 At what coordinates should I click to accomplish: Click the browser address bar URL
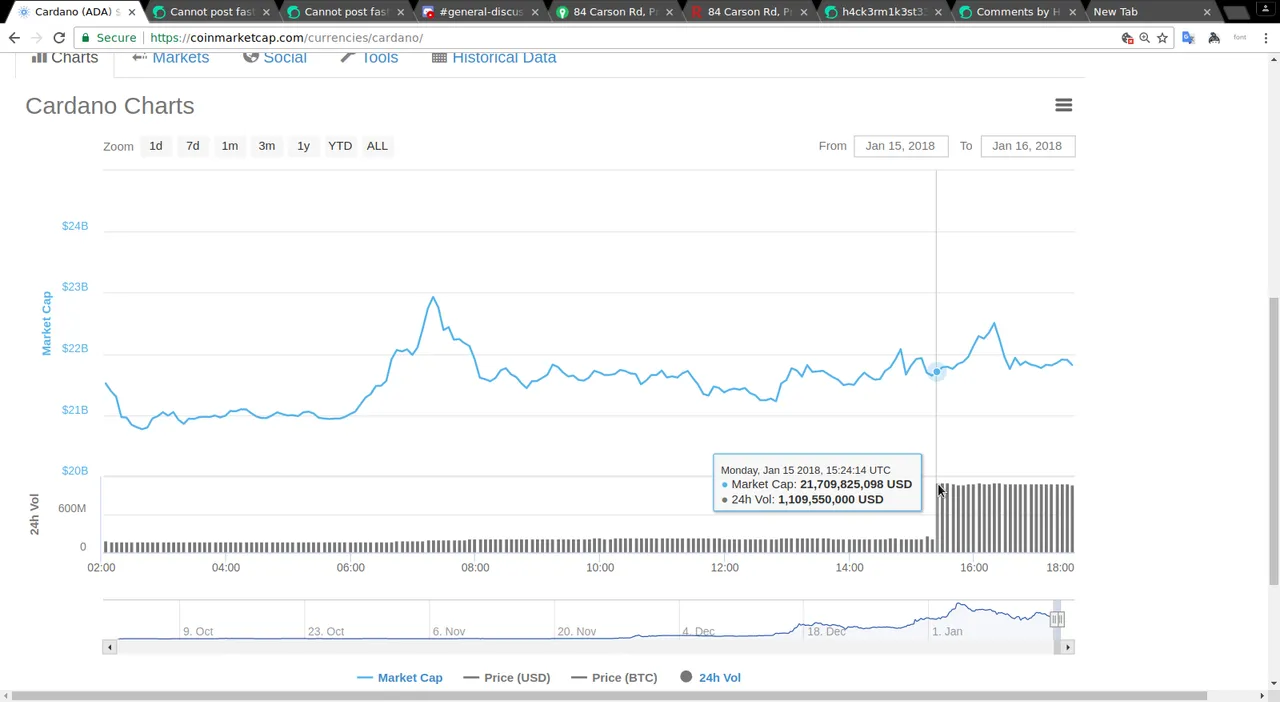pos(286,38)
